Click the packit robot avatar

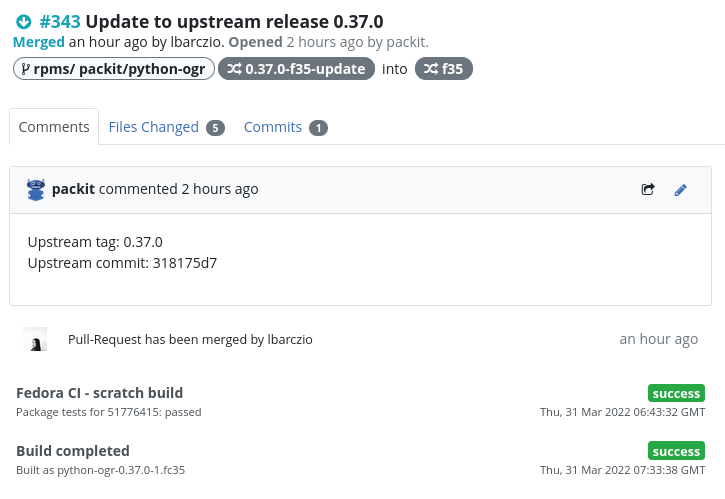point(36,189)
